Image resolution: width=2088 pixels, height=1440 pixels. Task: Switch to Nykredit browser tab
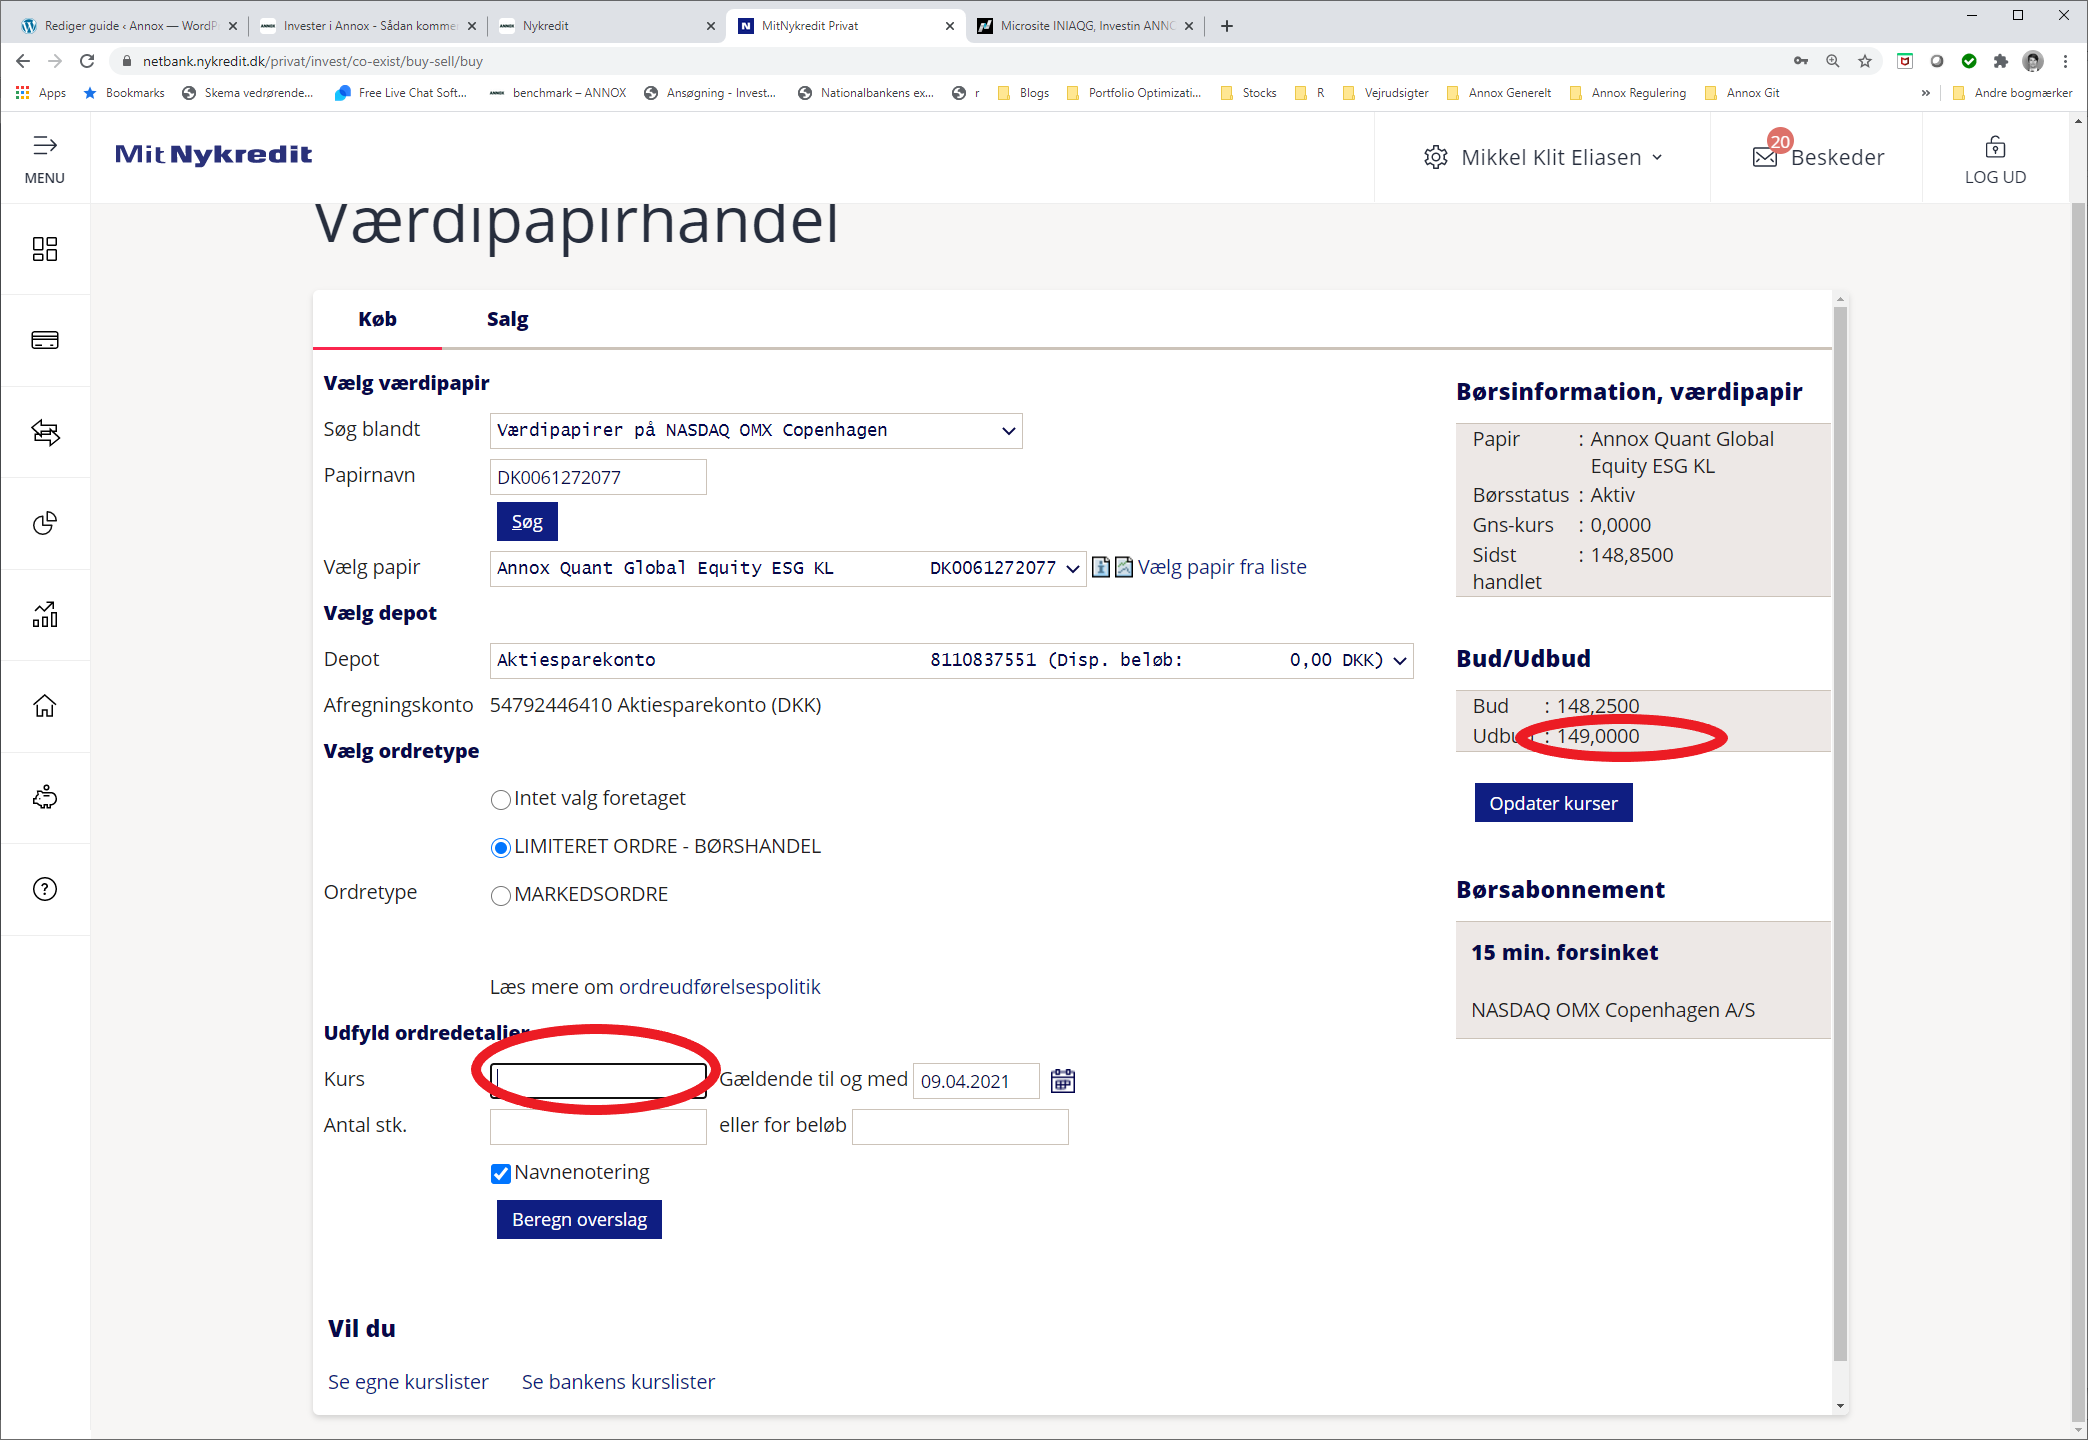pos(606,26)
